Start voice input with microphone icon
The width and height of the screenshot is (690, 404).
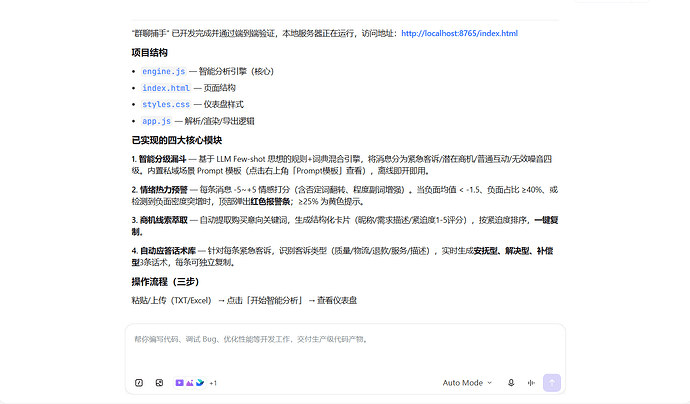(511, 383)
